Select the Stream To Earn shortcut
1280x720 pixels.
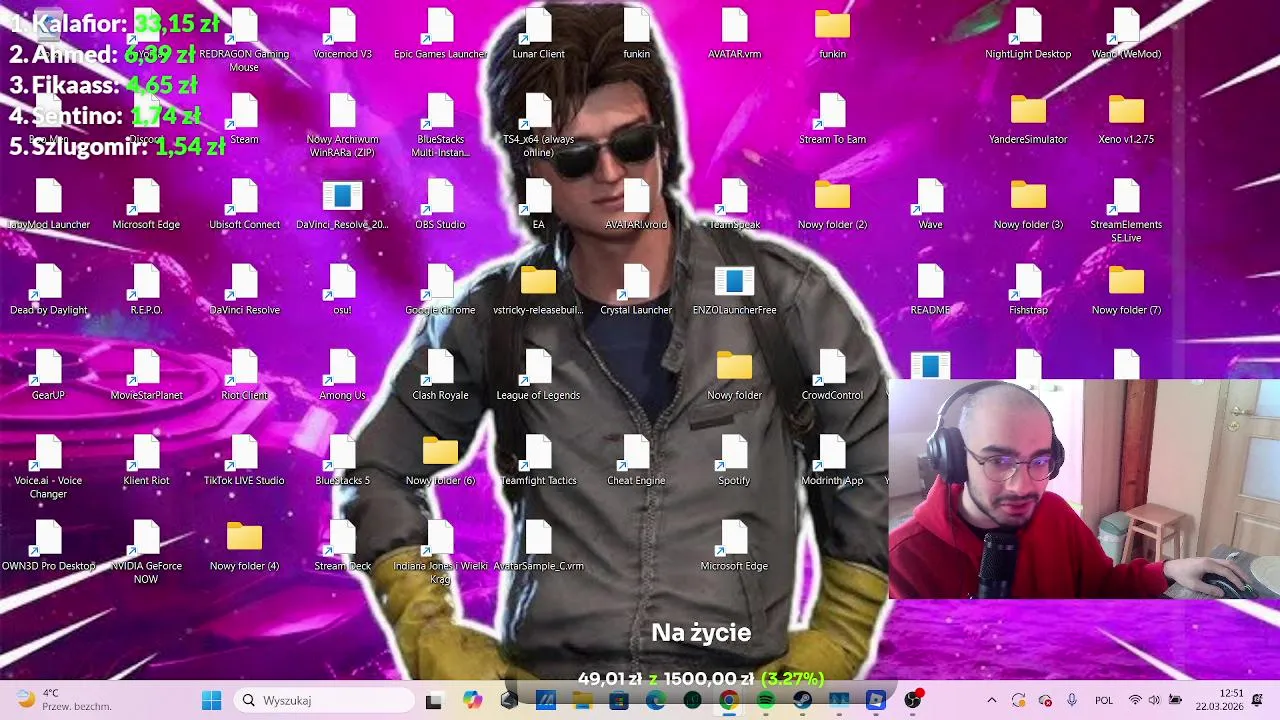click(832, 120)
